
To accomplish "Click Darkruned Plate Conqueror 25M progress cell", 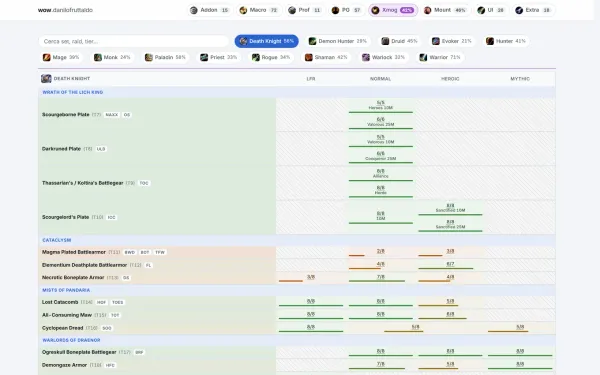I will [x=381, y=157].
